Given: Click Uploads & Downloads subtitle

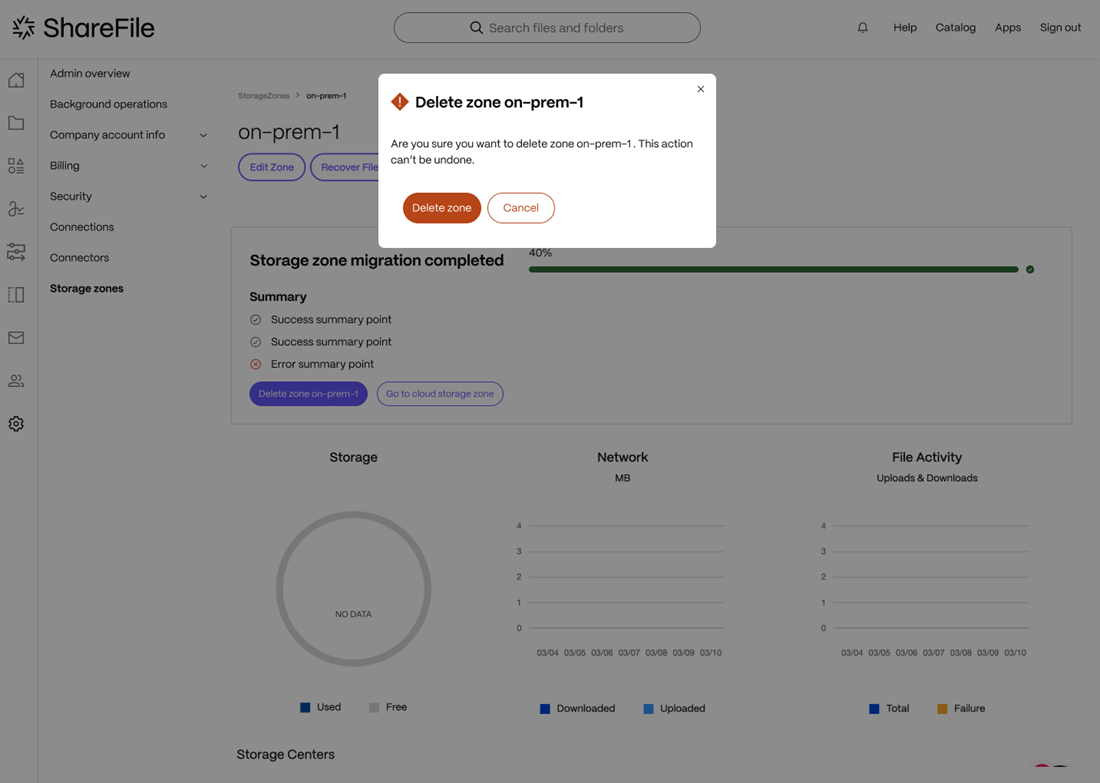Looking at the screenshot, I should pyautogui.click(x=927, y=478).
